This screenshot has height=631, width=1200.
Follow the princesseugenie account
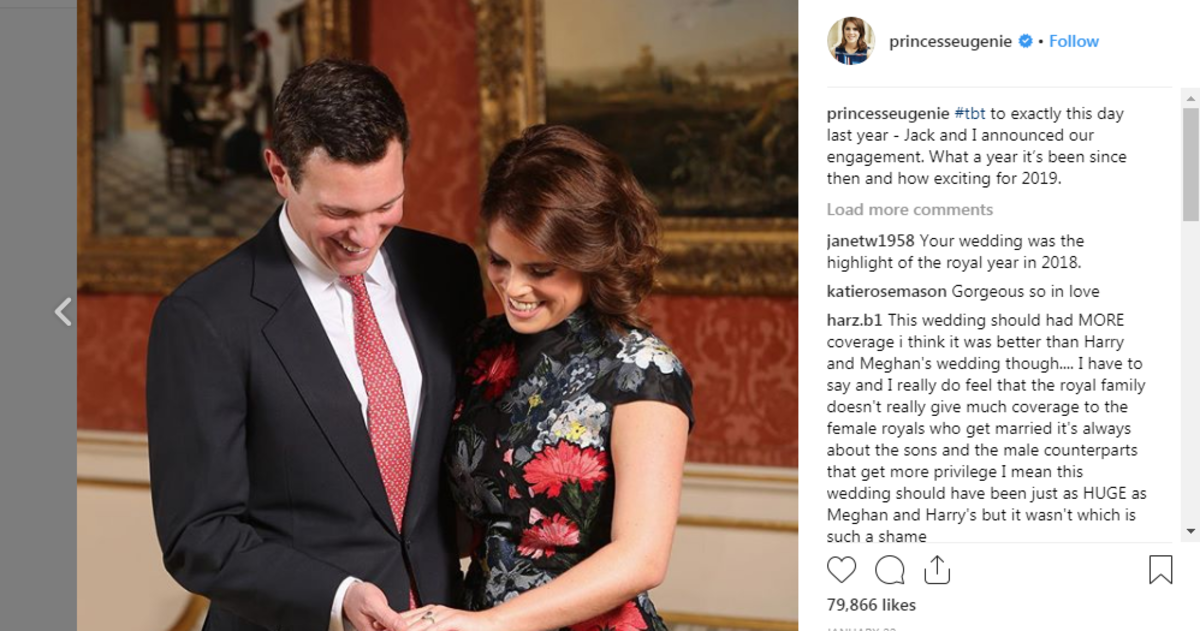pos(1074,41)
